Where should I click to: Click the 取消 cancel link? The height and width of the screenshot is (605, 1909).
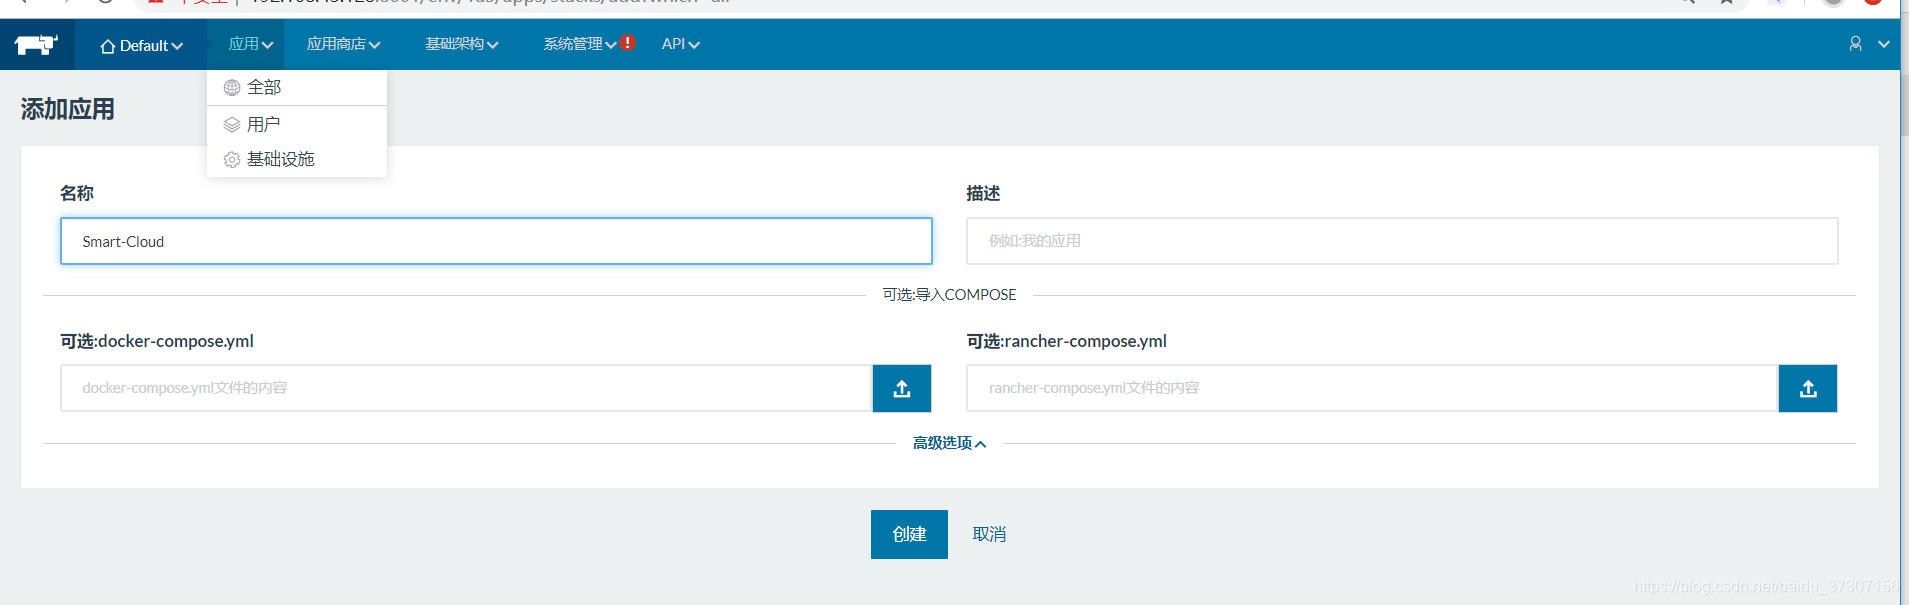pos(989,534)
